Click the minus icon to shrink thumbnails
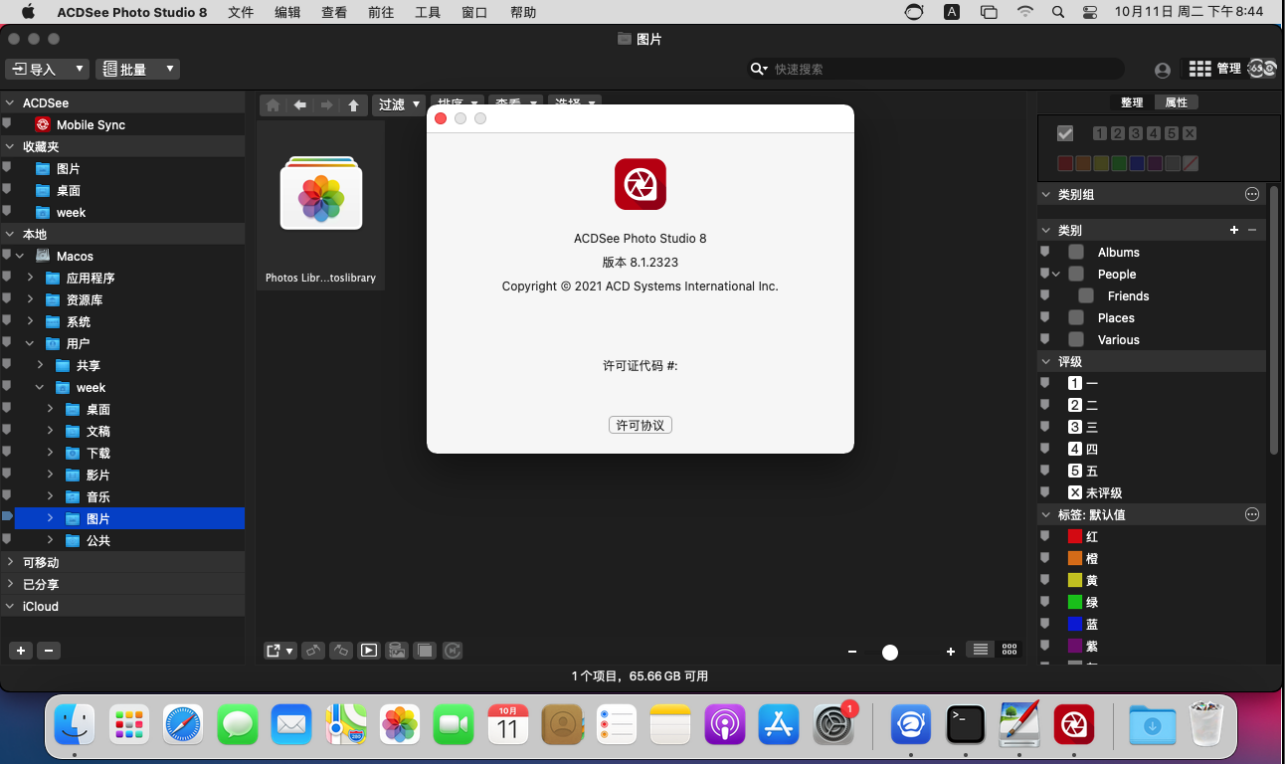Viewport: 1285px width, 764px height. pyautogui.click(x=852, y=652)
